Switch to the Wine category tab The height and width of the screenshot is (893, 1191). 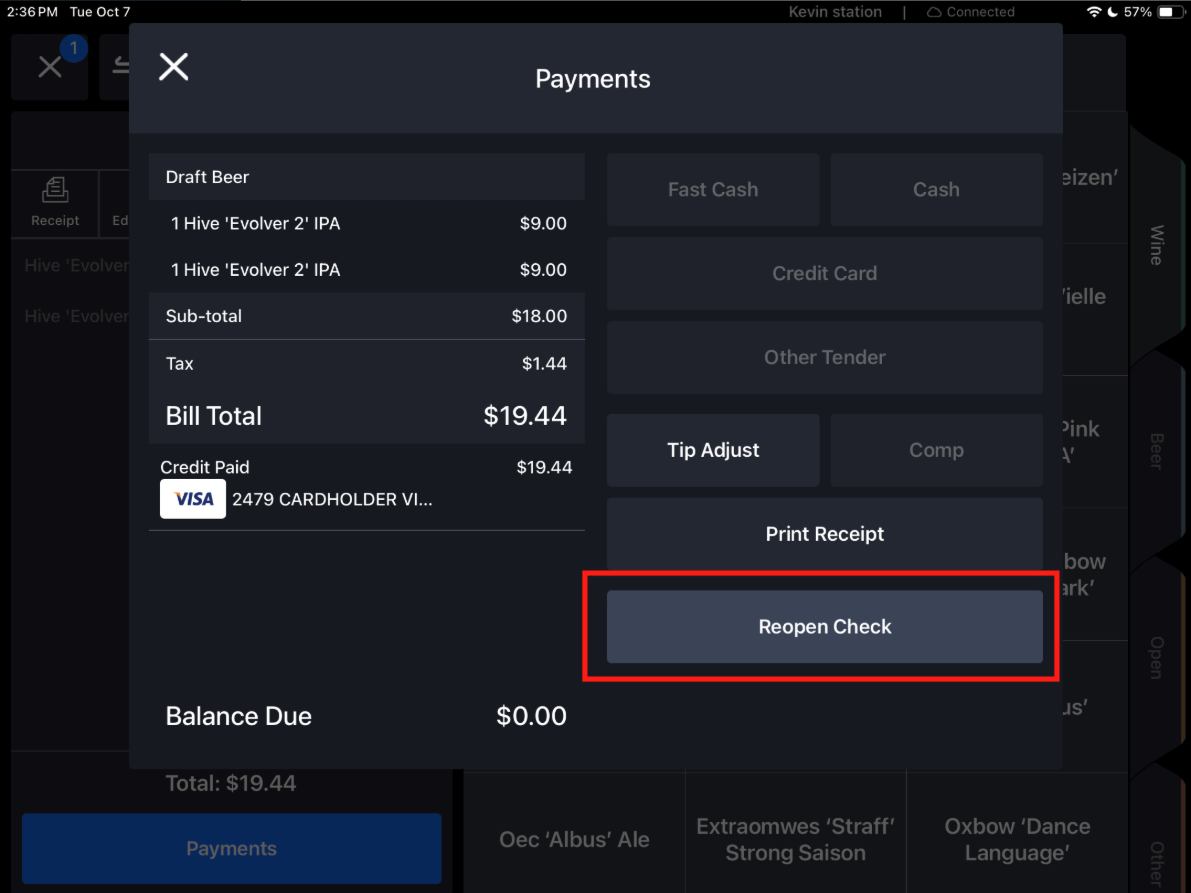pyautogui.click(x=1157, y=245)
